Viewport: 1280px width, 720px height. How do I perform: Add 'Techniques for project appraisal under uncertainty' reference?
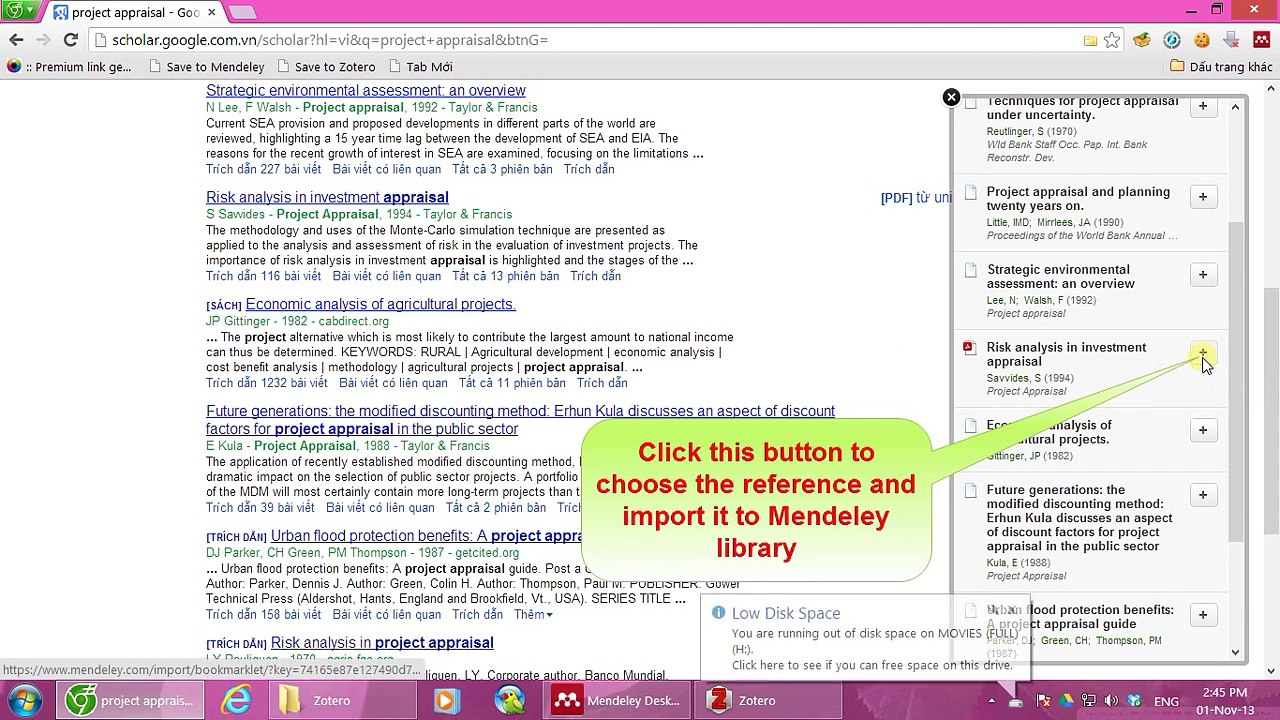click(1203, 106)
